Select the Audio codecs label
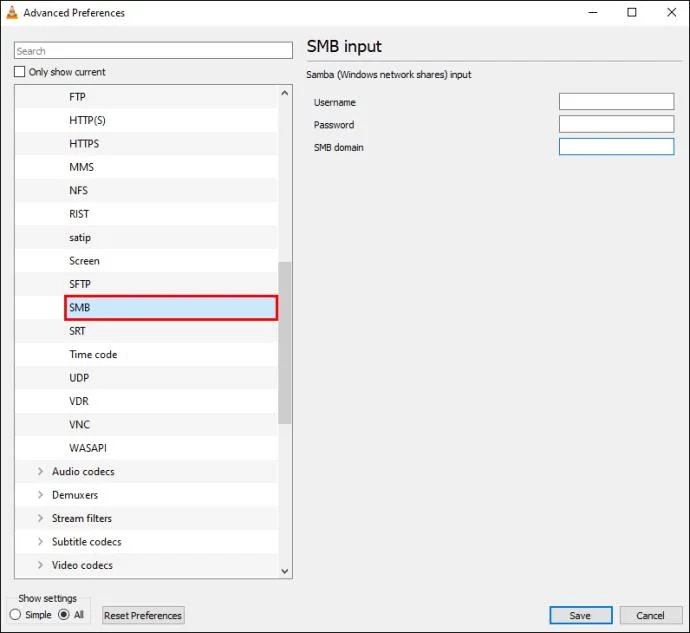Viewport: 690px width, 633px height. coord(83,471)
